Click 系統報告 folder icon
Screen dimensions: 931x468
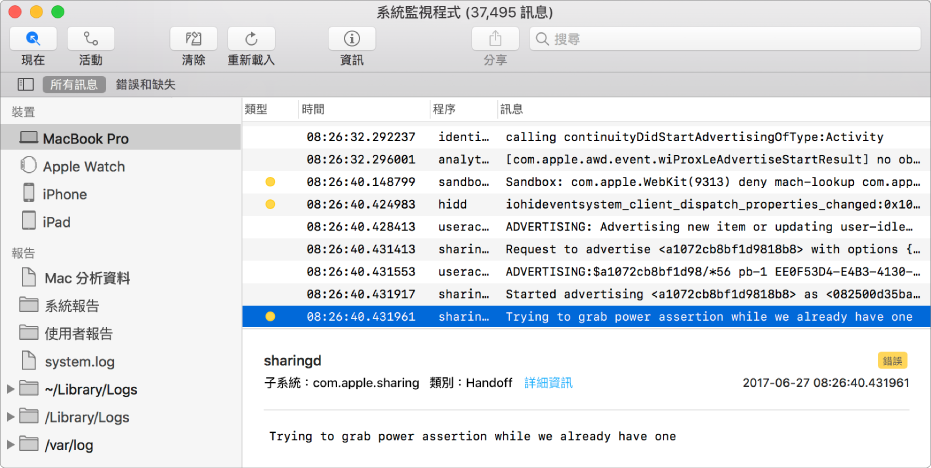[28, 305]
